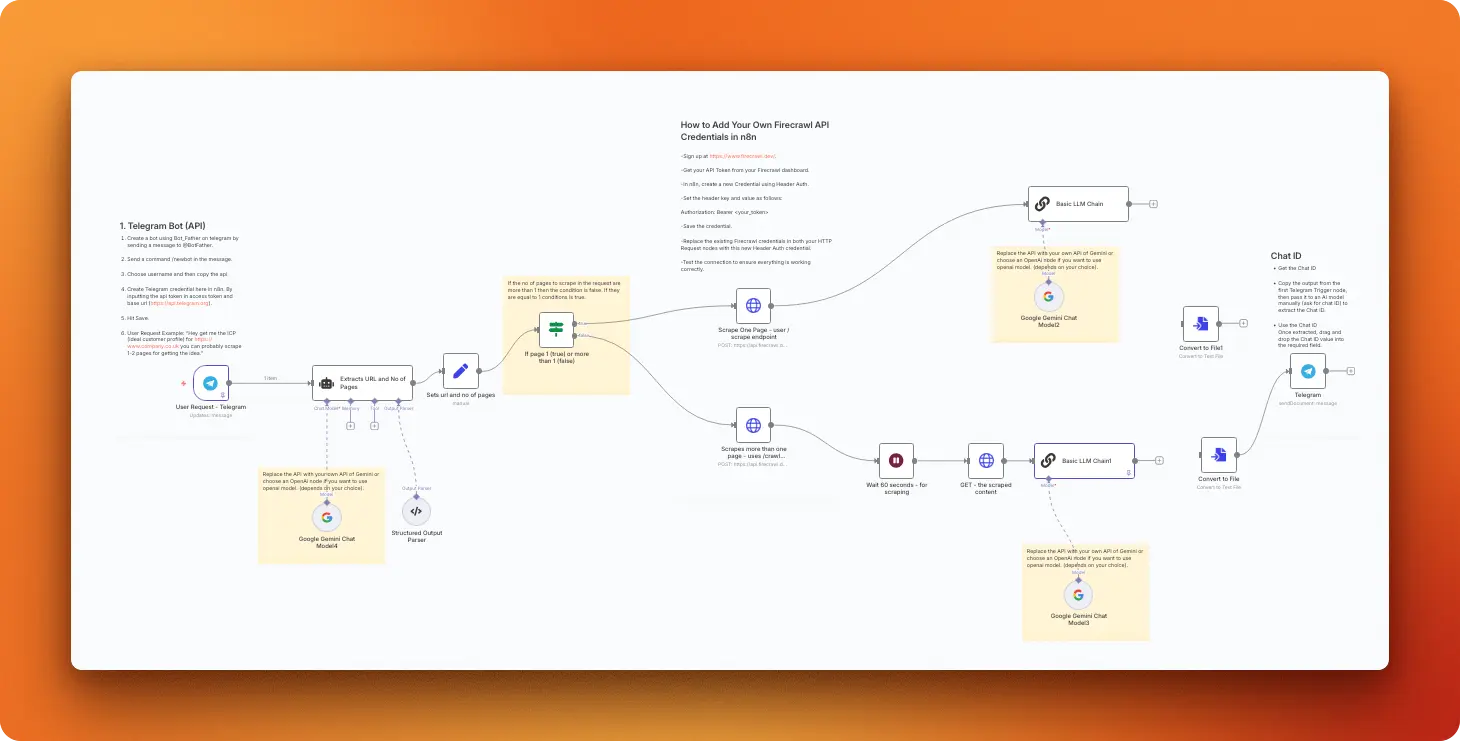The height and width of the screenshot is (741, 1460).
Task: Open the final Telegram send node
Action: pos(1308,371)
